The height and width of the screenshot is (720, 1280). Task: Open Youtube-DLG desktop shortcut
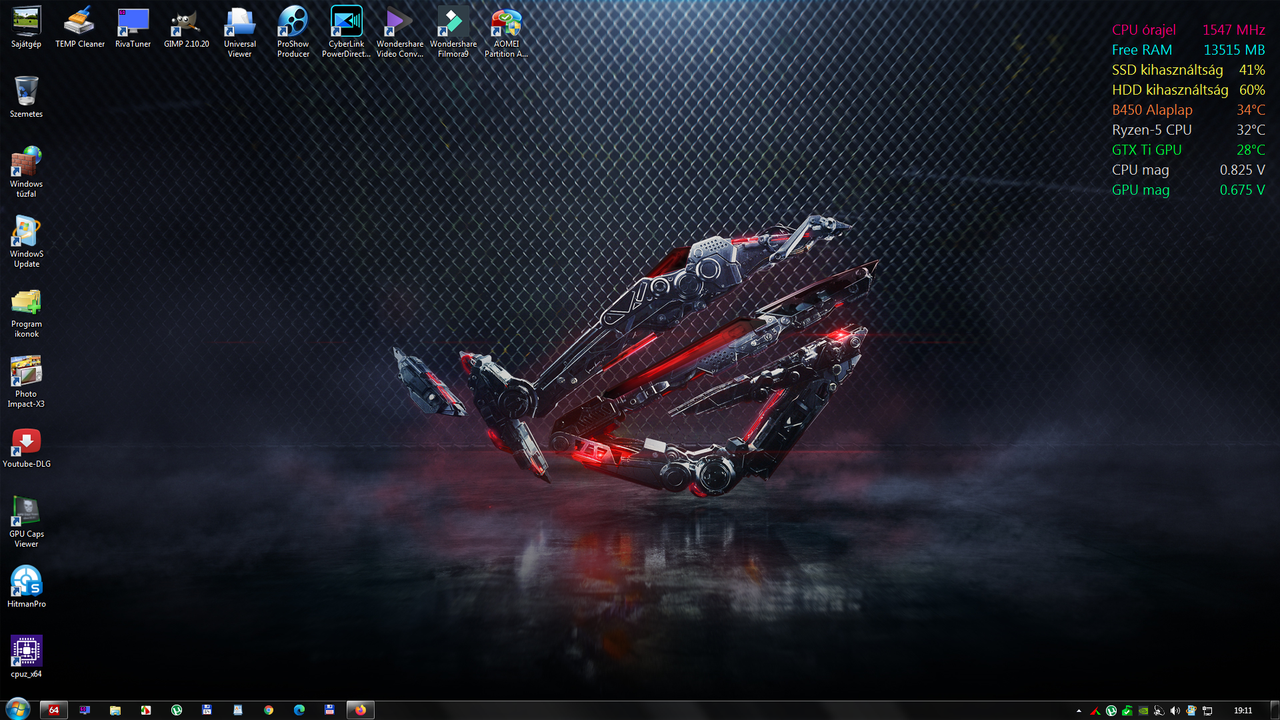[x=26, y=447]
